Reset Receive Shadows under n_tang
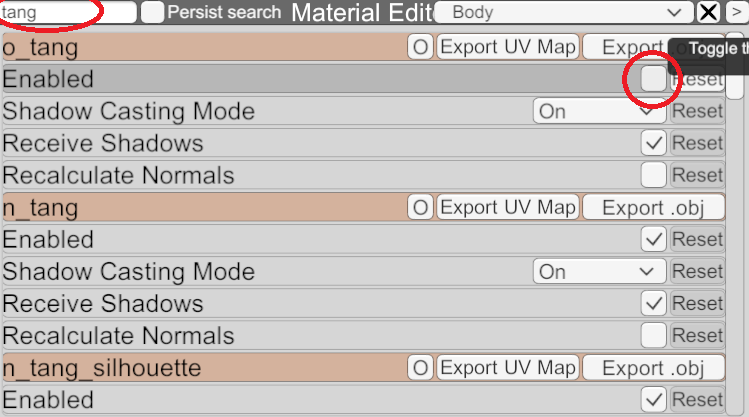 [697, 304]
